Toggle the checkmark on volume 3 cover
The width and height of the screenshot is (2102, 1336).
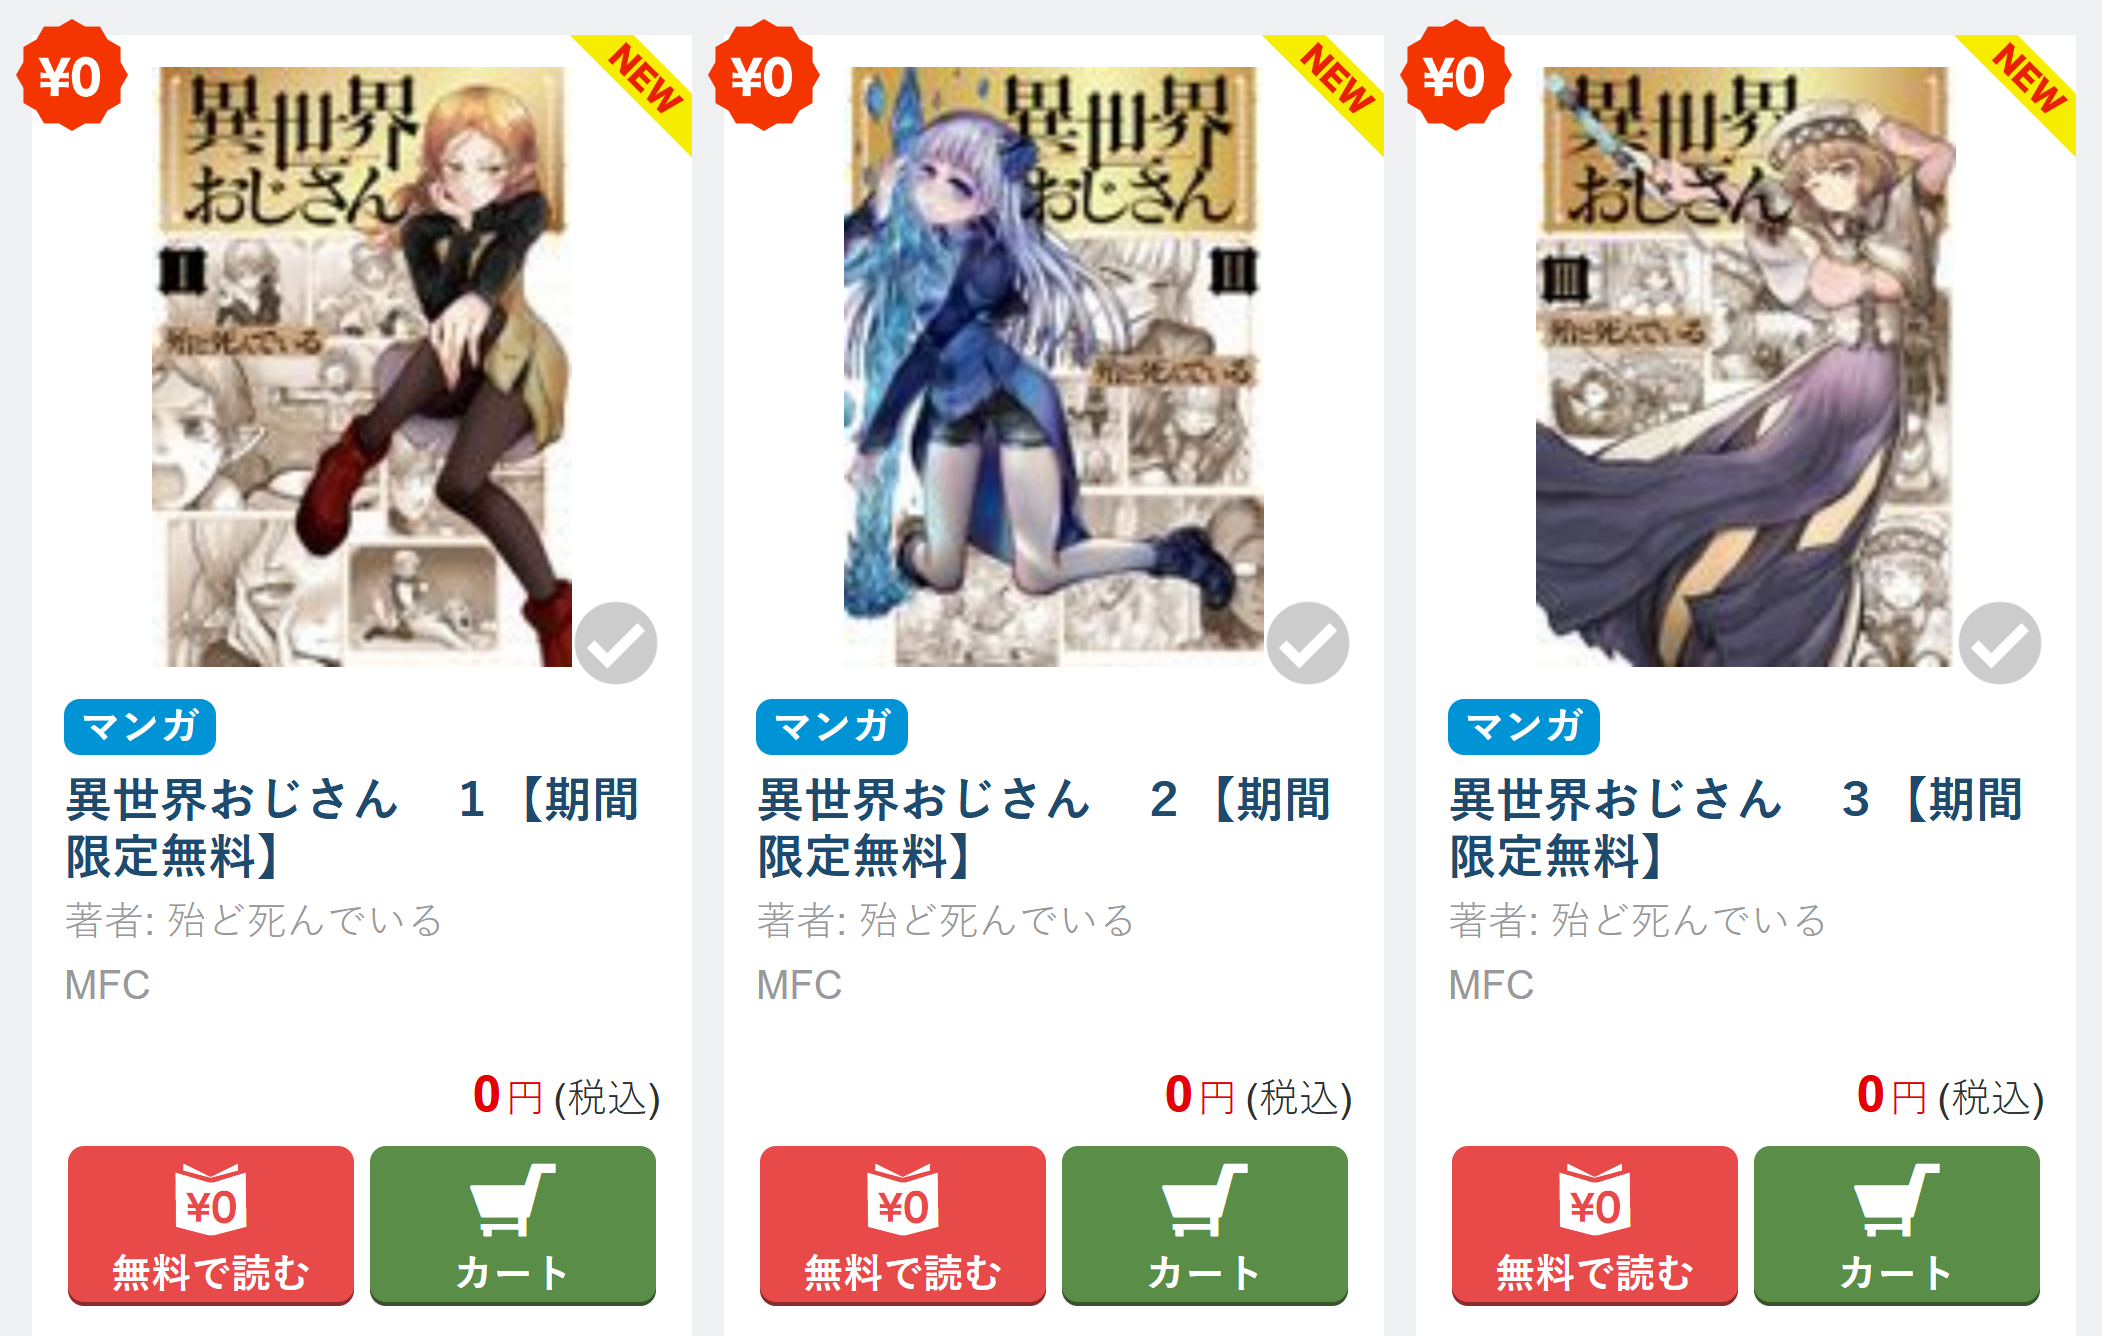(x=2000, y=643)
